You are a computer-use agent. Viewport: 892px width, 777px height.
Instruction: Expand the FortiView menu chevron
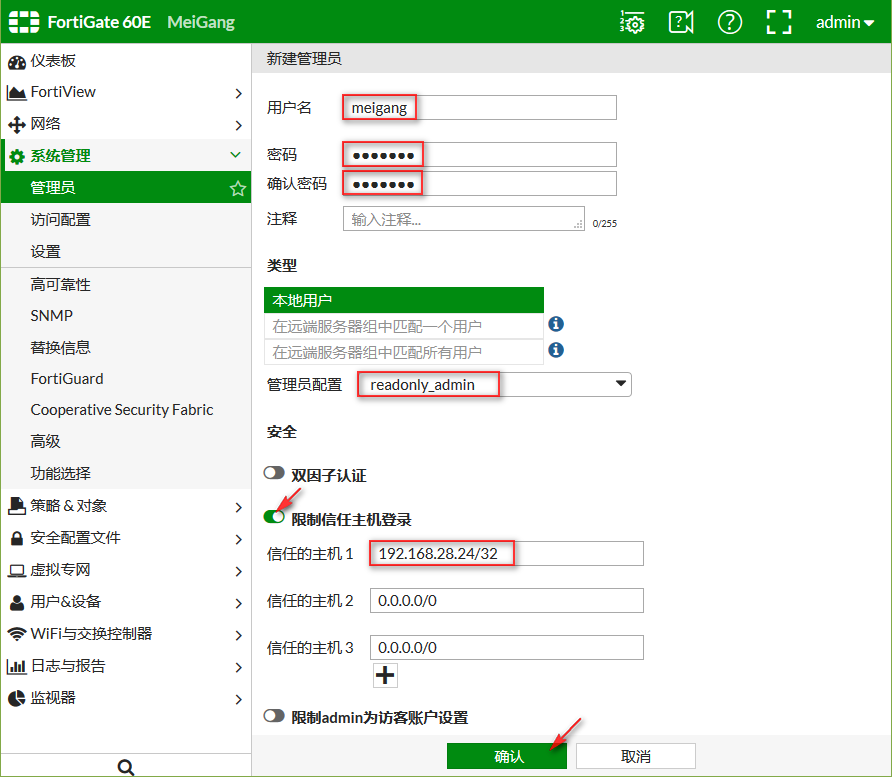[x=239, y=93]
